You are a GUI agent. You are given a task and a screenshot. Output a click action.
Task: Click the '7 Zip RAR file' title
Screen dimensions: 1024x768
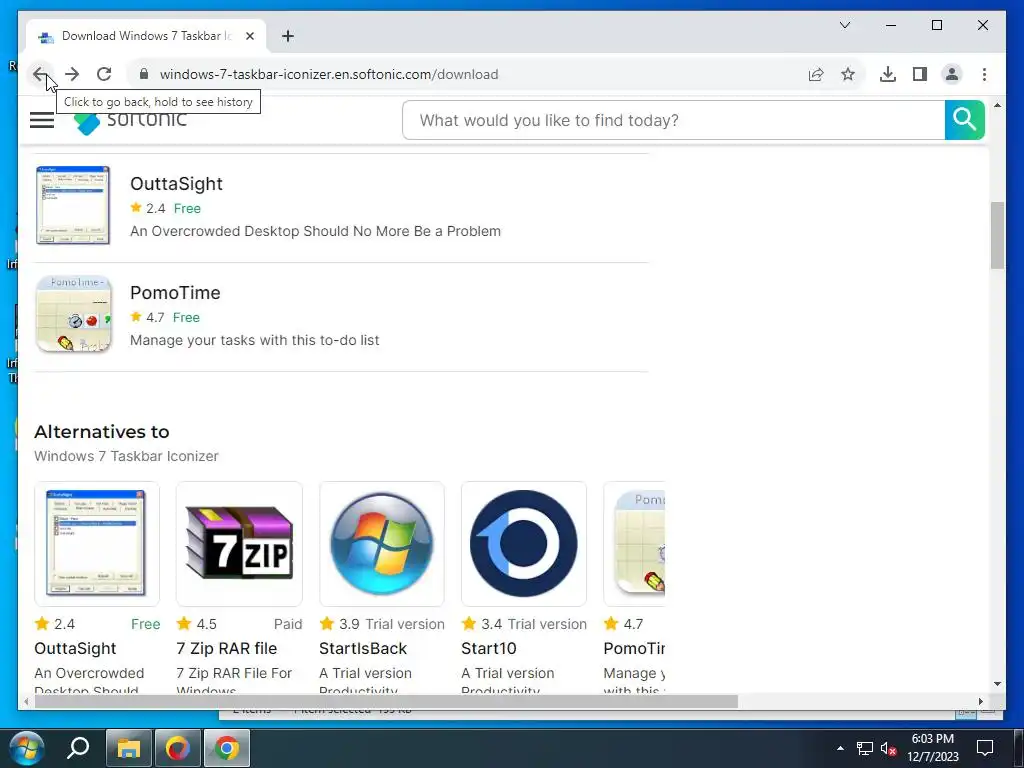click(x=227, y=648)
